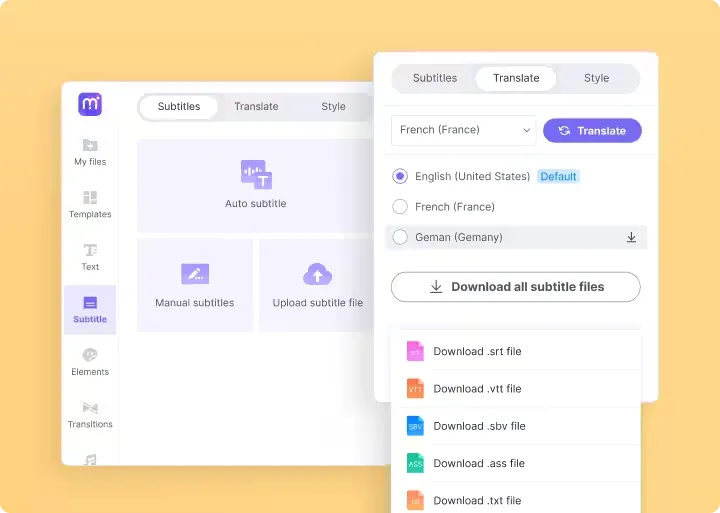
Task: Switch to Translate tab in left panel
Action: coord(256,107)
